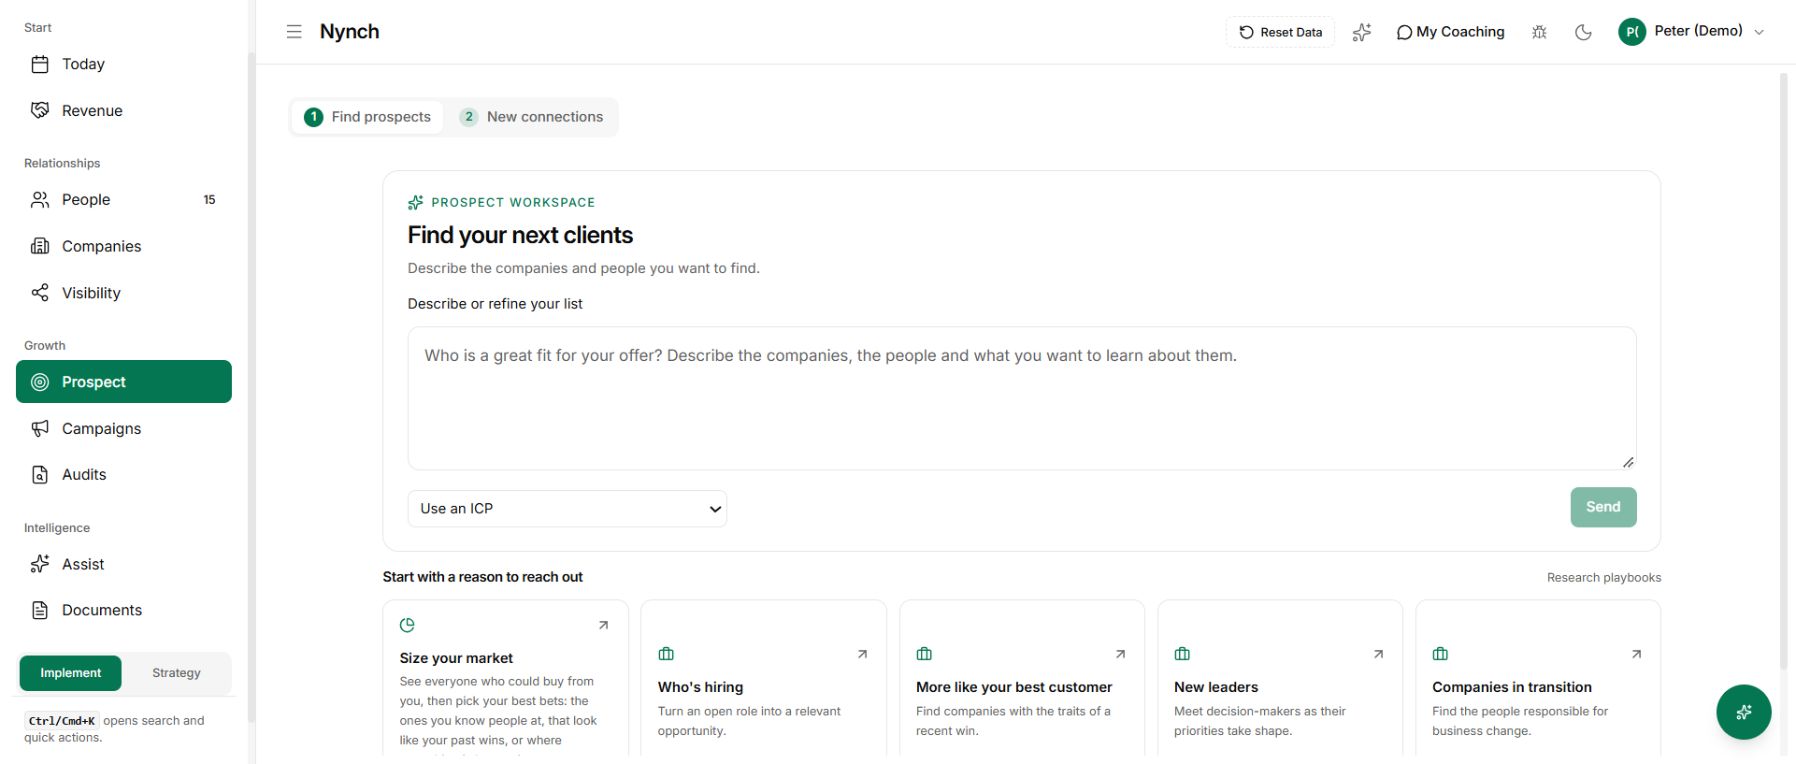Click the Size your market arrow icon
This screenshot has height=764, width=1796.
click(x=603, y=625)
